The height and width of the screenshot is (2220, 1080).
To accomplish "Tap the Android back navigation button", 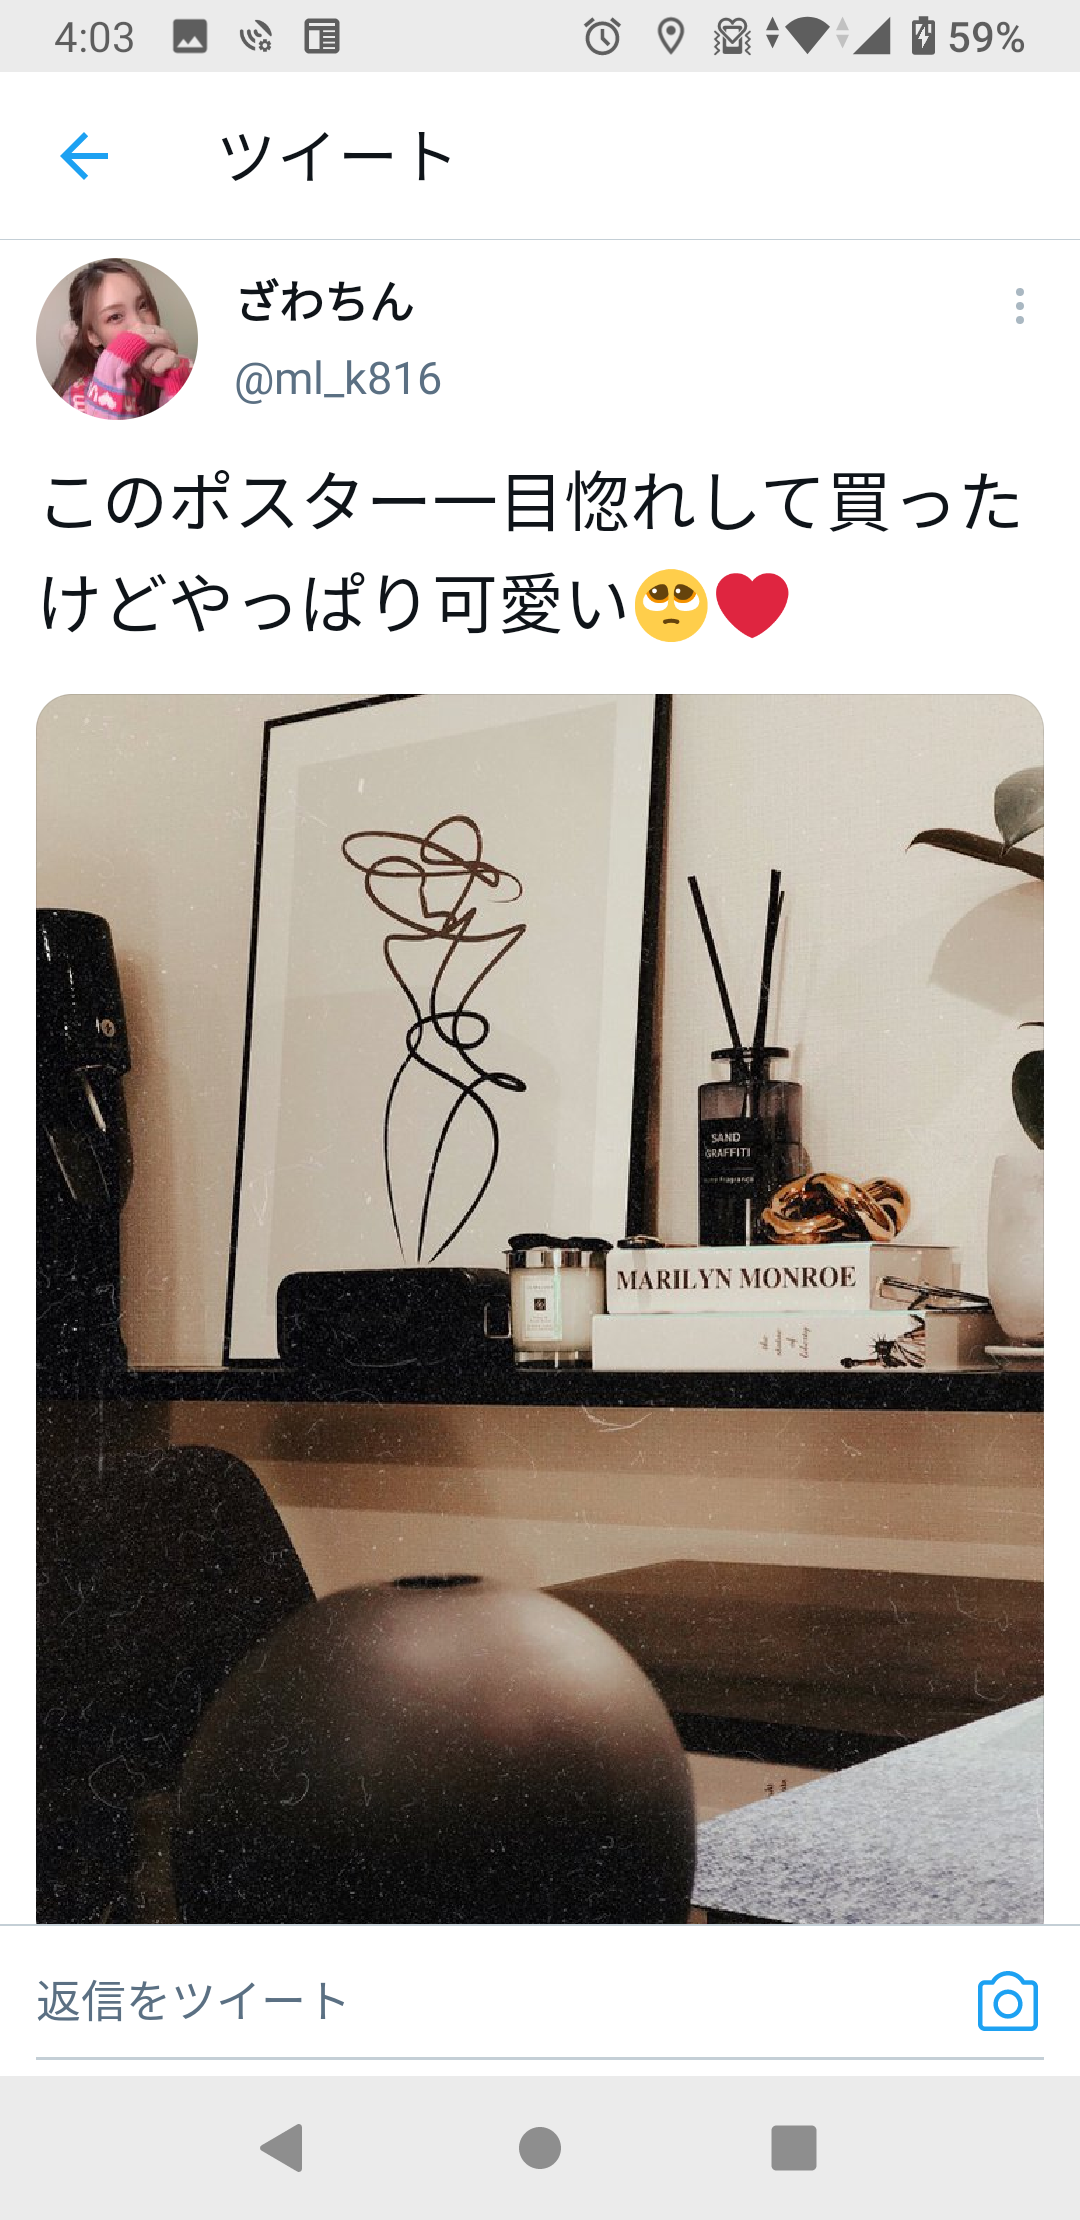I will click(281, 2147).
